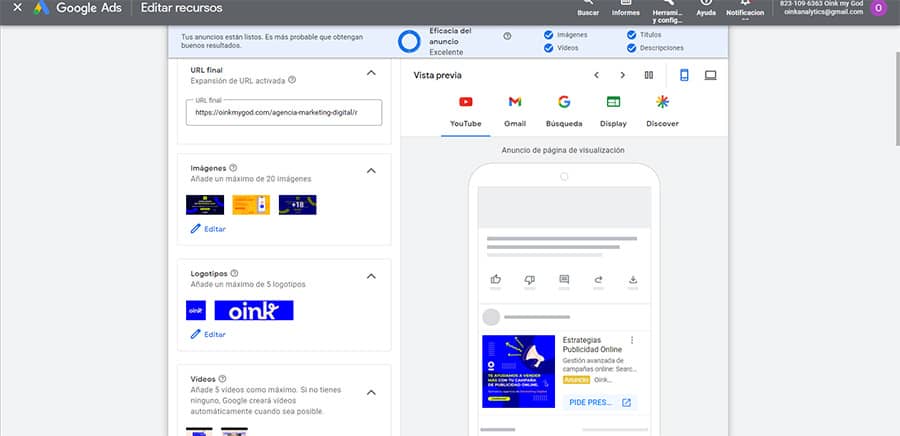Select the YouTube preview tab
Screen dimensions: 900x436
click(465, 112)
